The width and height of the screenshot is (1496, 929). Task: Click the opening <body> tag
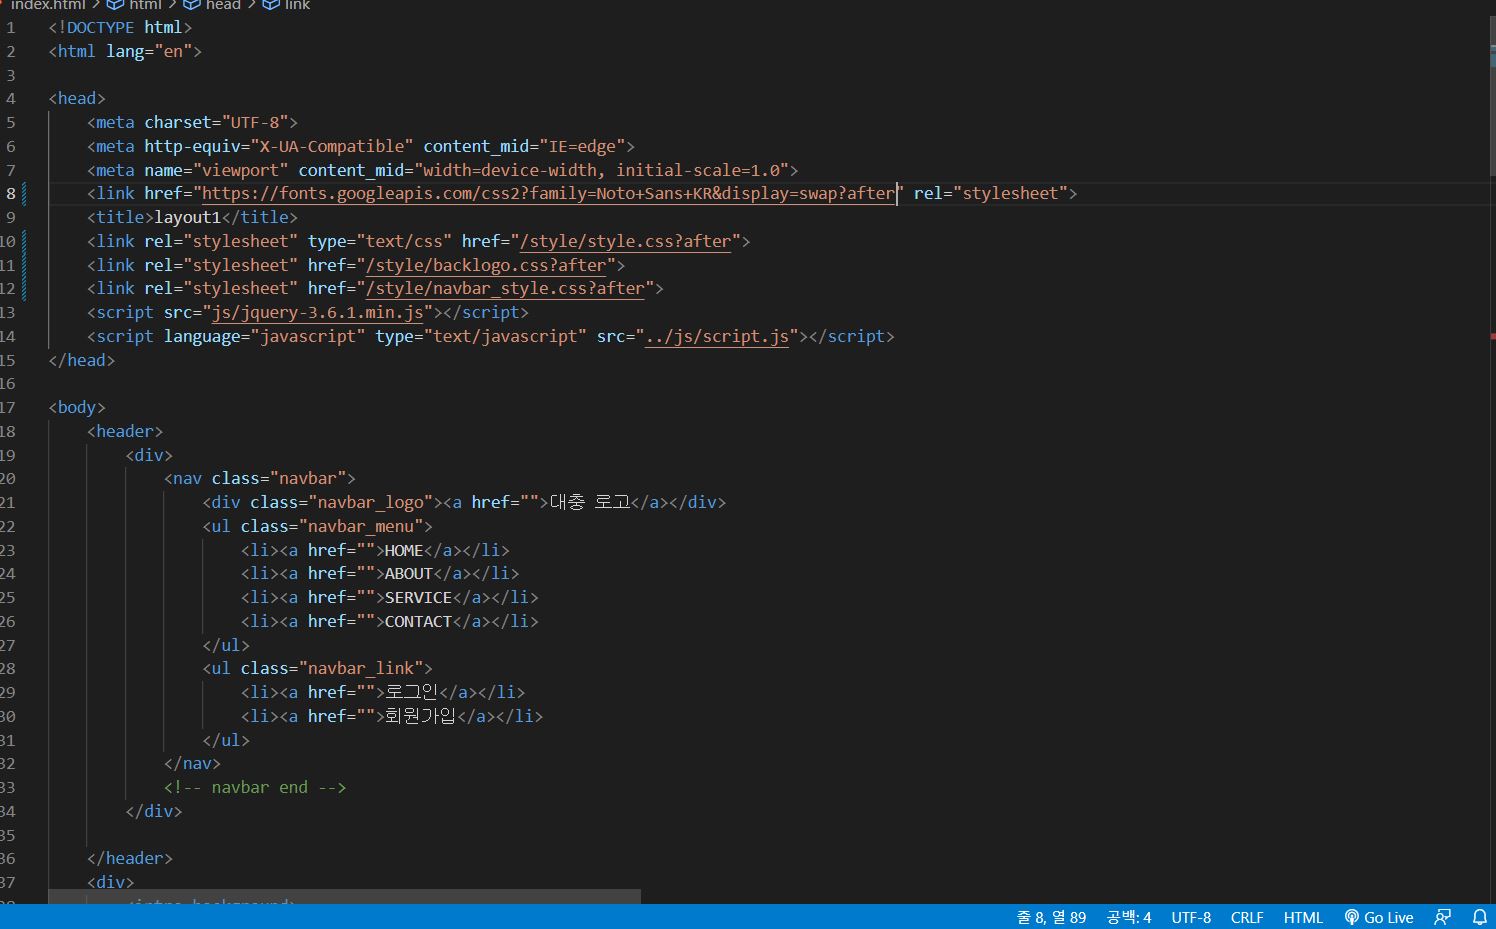[x=77, y=407]
